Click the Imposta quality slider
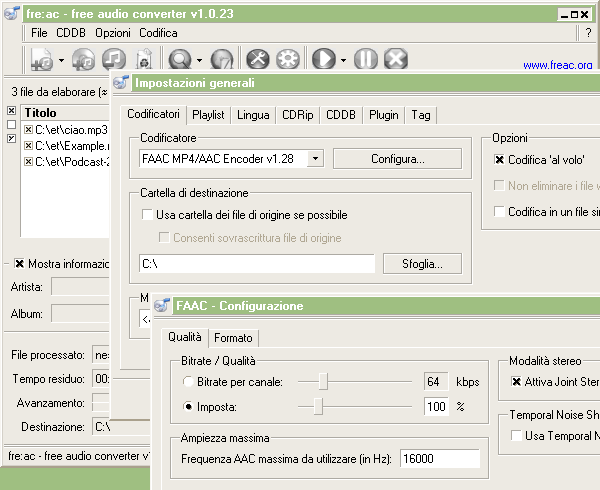 pyautogui.click(x=318, y=406)
